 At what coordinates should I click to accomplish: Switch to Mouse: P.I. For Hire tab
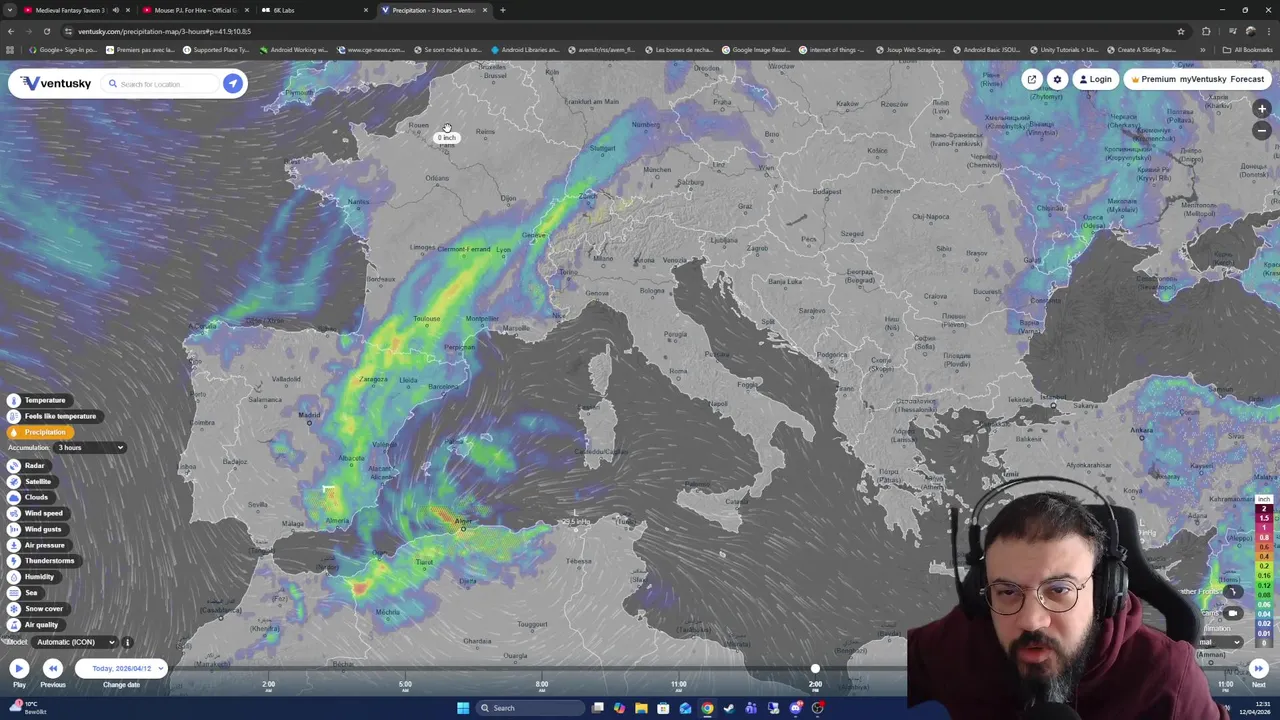(x=195, y=10)
